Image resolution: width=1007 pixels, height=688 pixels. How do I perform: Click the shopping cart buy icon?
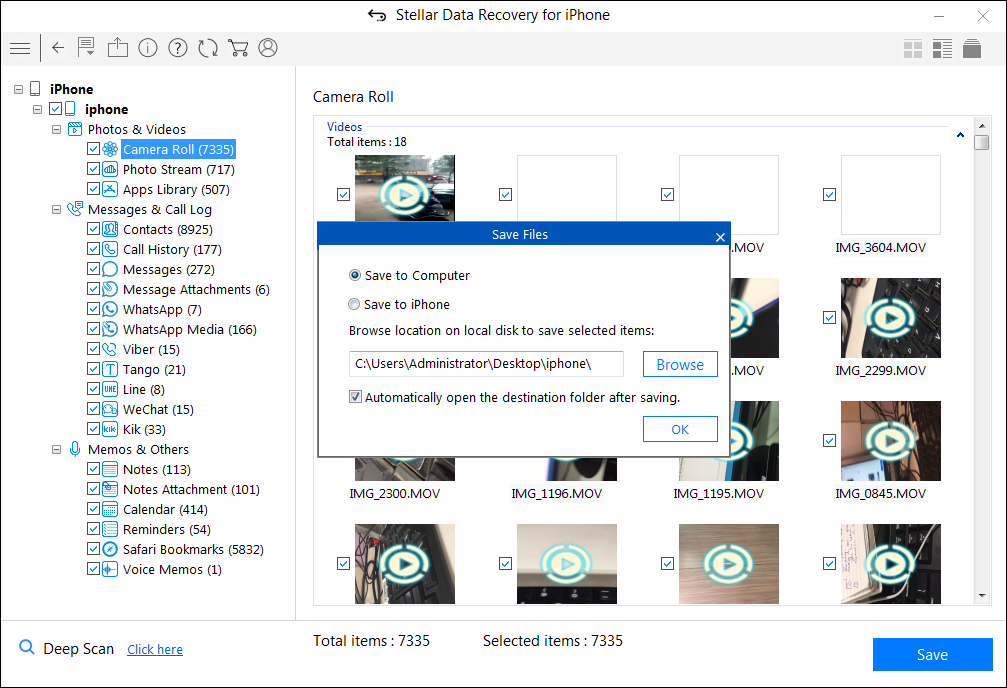click(238, 48)
